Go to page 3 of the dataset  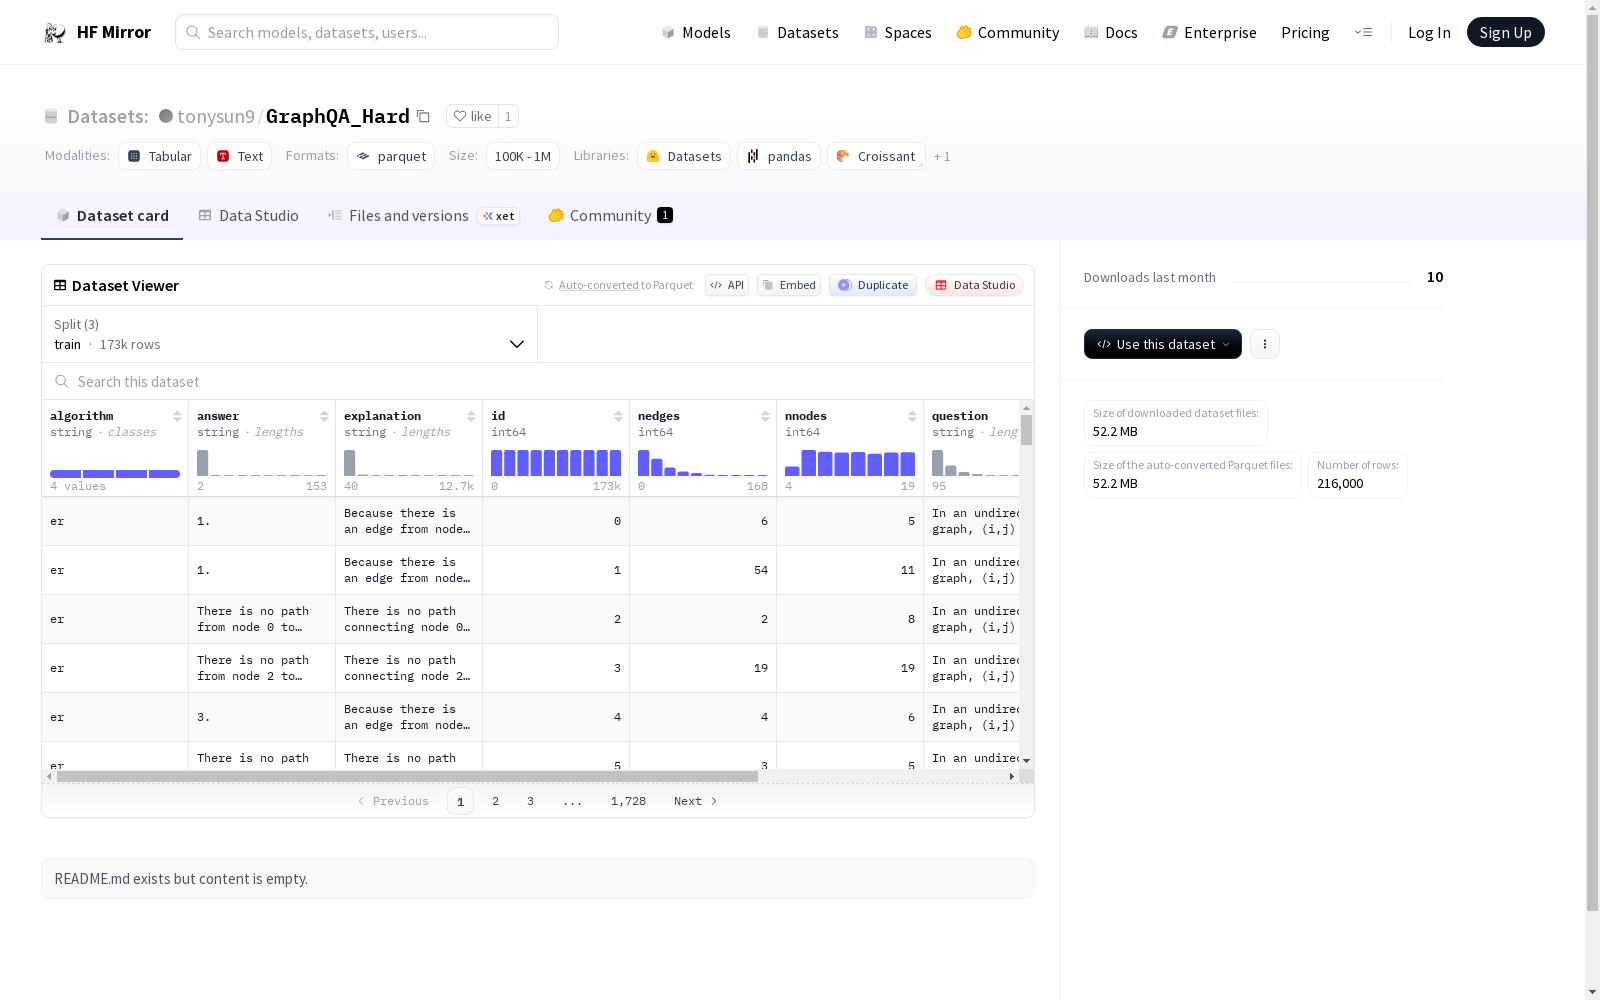coord(530,801)
